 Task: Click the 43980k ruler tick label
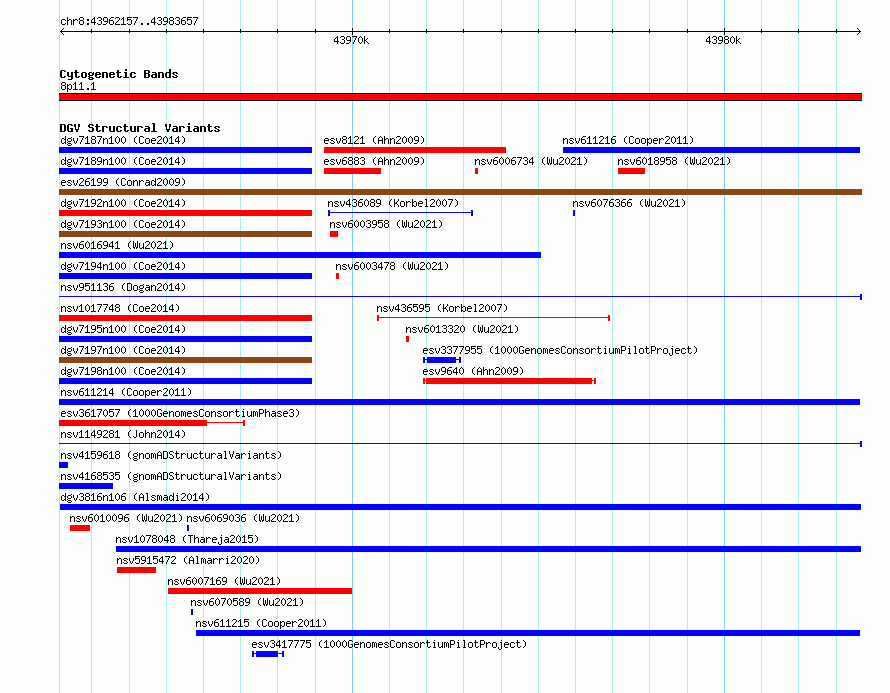point(723,40)
